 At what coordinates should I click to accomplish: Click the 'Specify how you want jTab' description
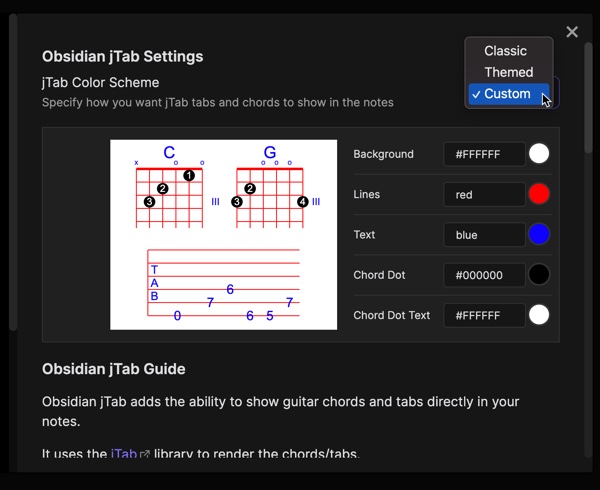[x=218, y=103]
